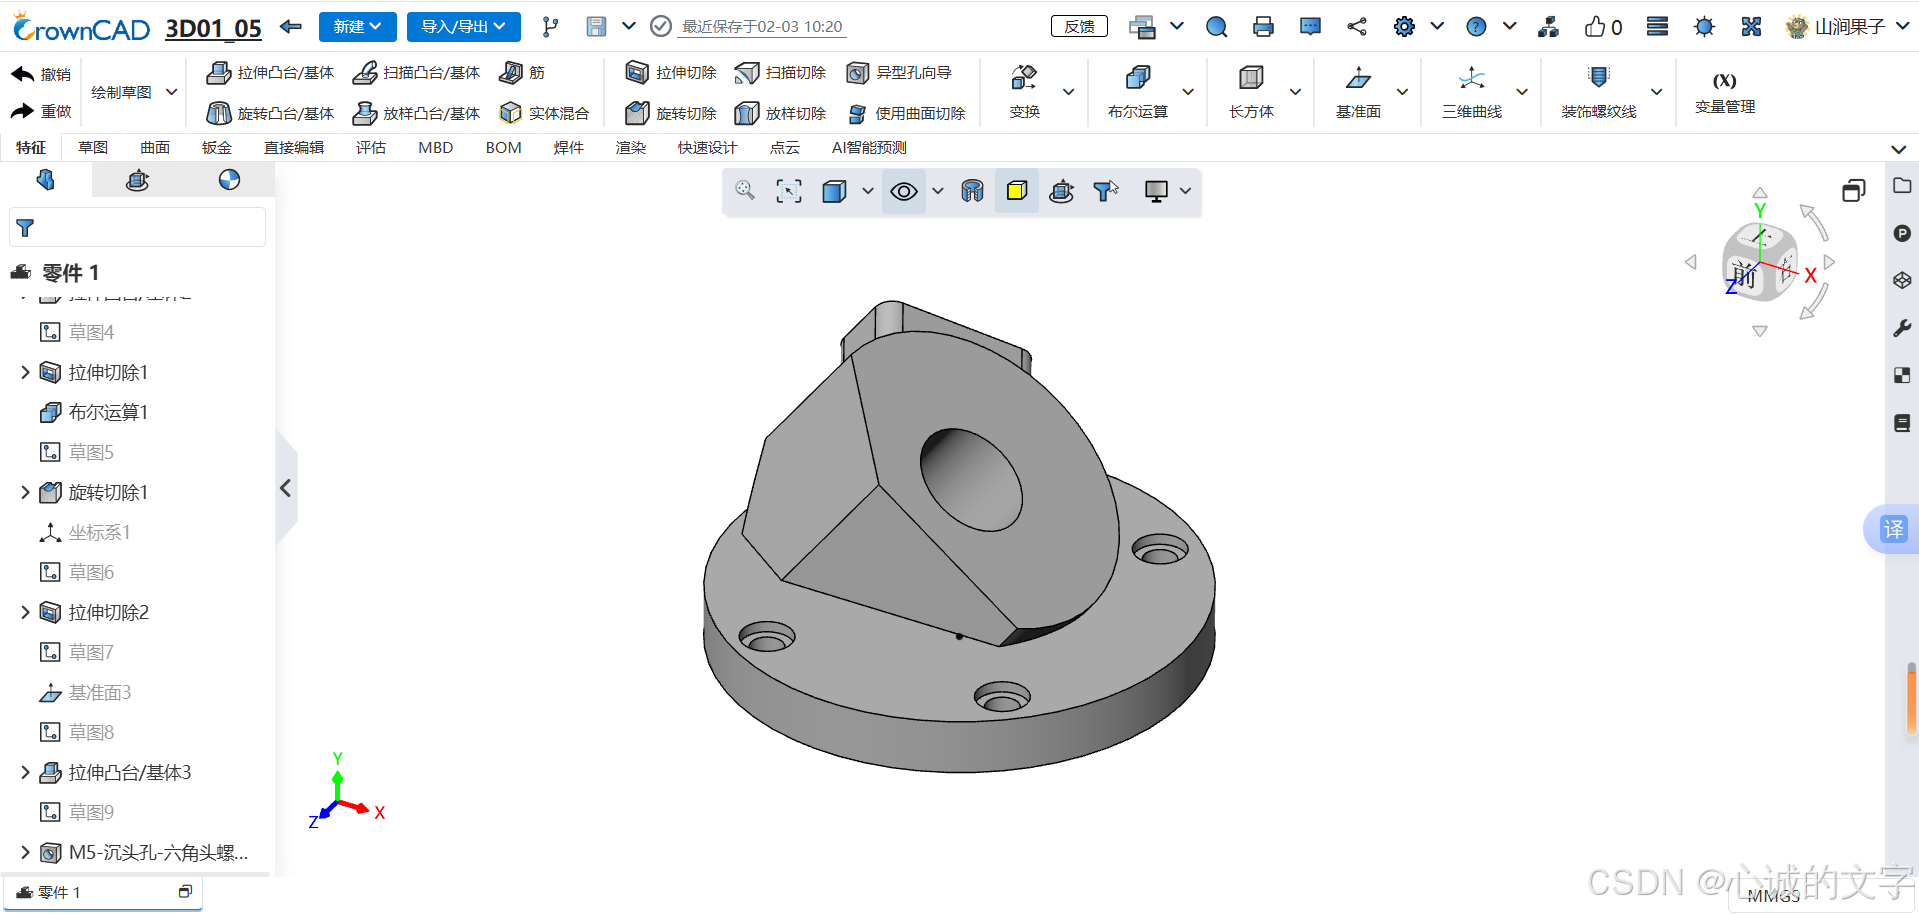Toggle the yellow shaded-display cube icon

click(x=1016, y=191)
